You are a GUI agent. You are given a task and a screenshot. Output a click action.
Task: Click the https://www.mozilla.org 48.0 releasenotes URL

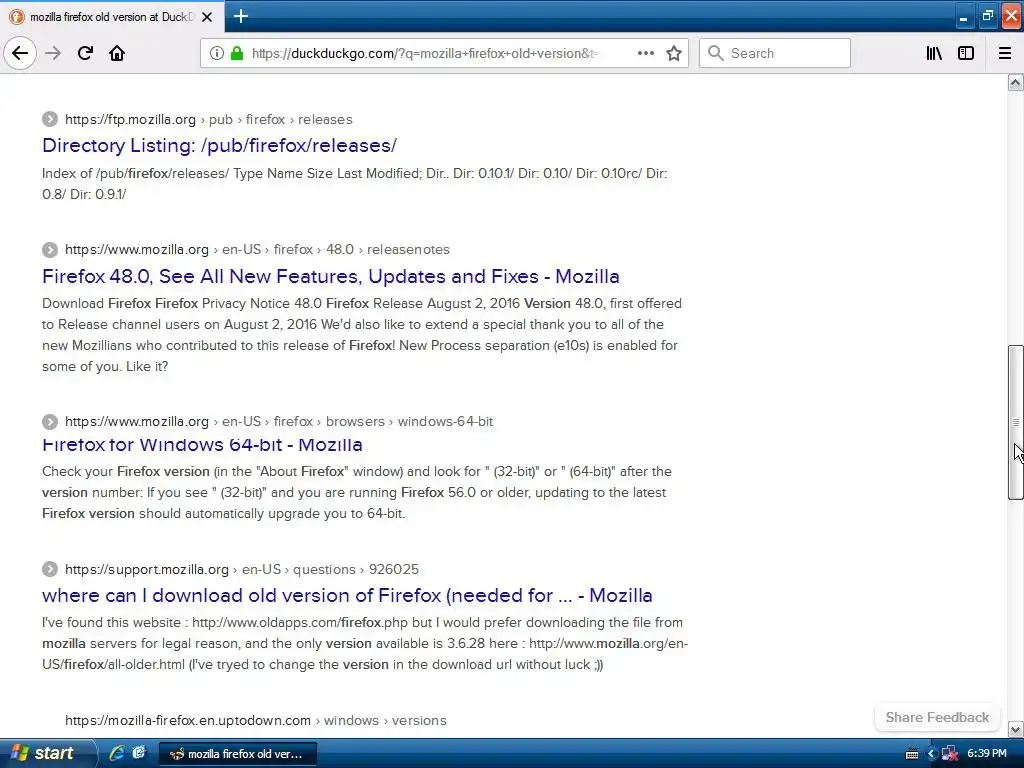tap(257, 249)
